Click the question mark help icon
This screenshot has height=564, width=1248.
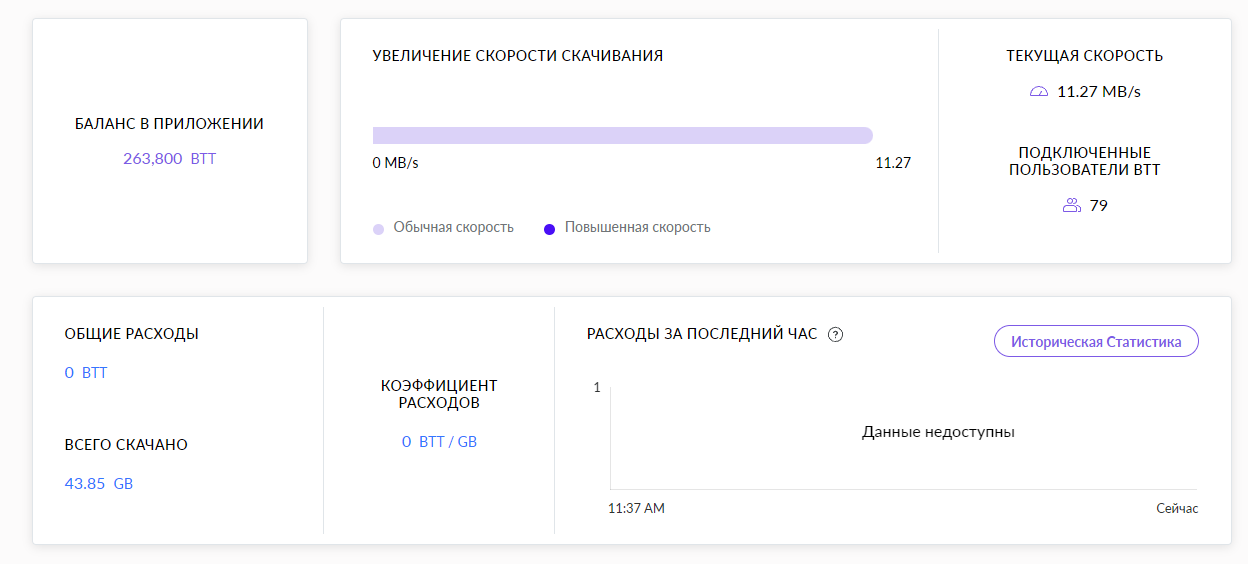click(836, 335)
